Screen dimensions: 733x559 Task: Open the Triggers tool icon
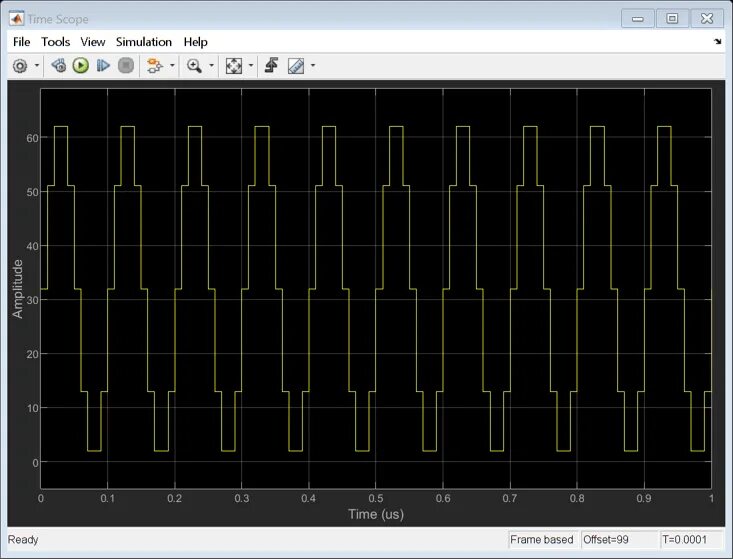pyautogui.click(x=272, y=65)
